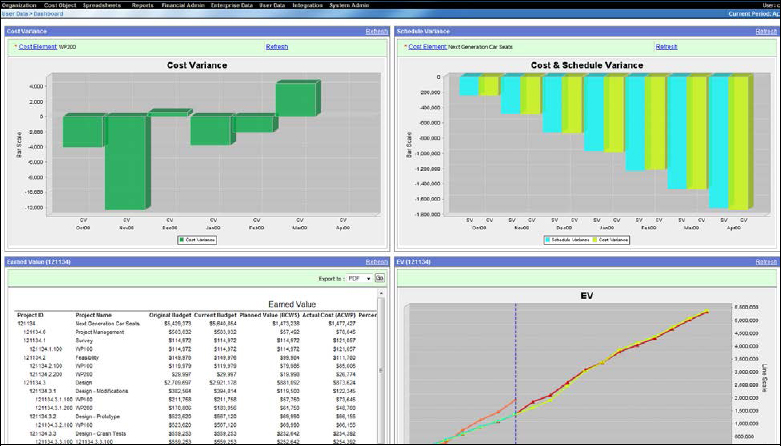Click project ID 121134.0
This screenshot has width=781, height=446.
tap(35, 332)
